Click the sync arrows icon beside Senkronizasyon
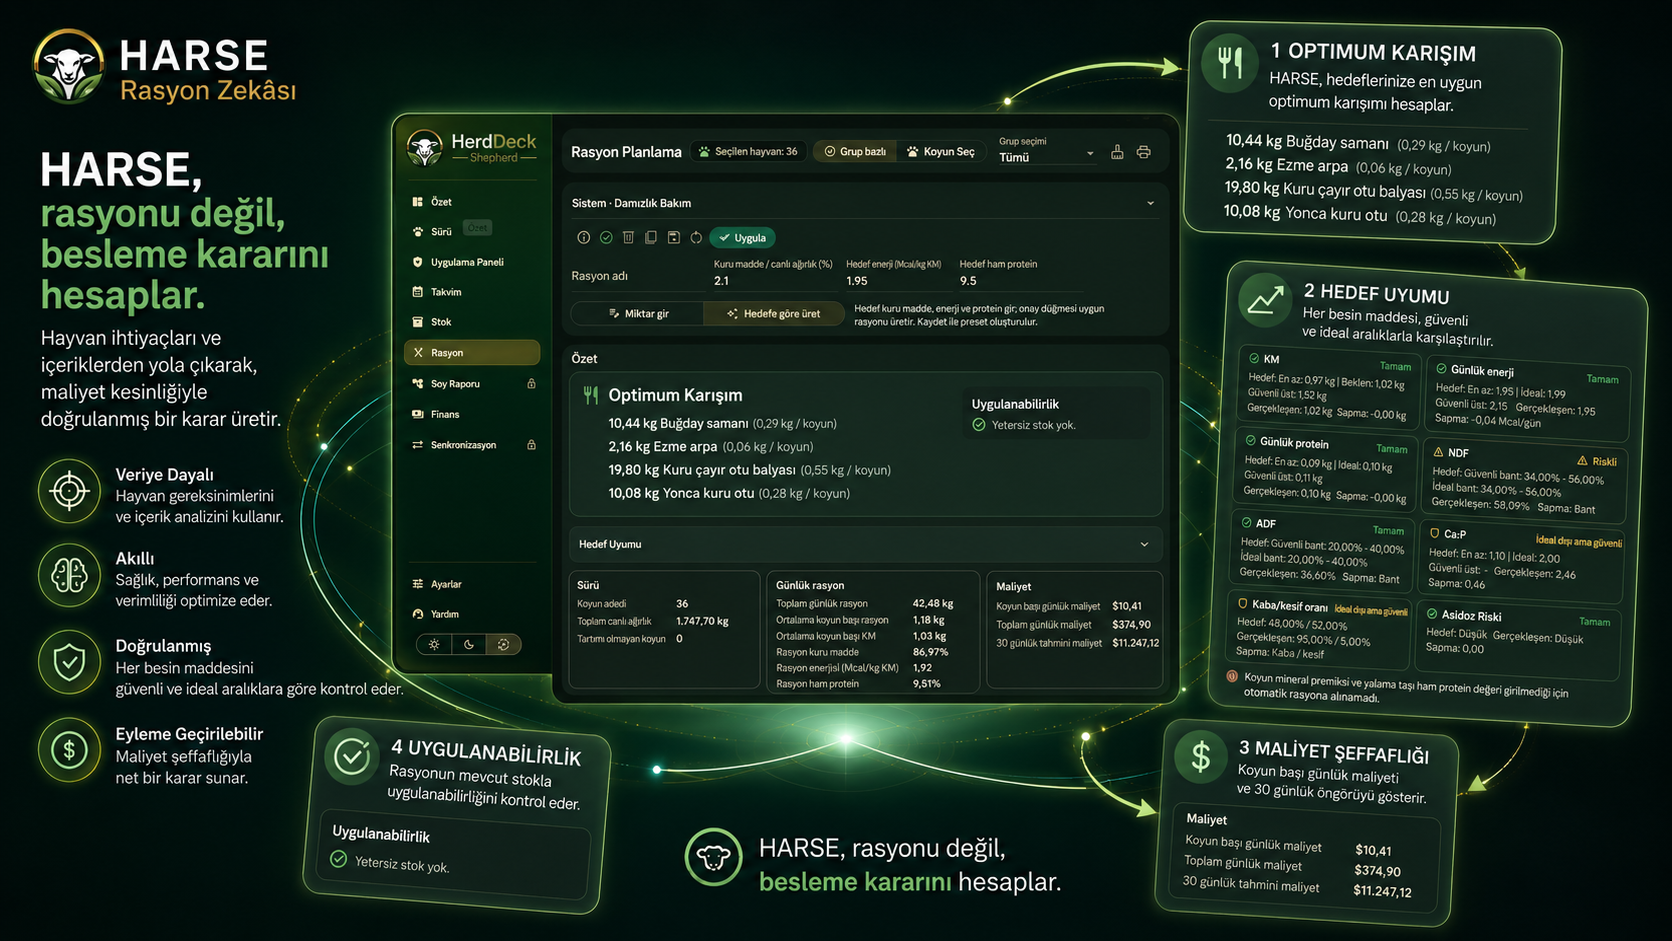Viewport: 1672px width, 941px height. coord(418,445)
